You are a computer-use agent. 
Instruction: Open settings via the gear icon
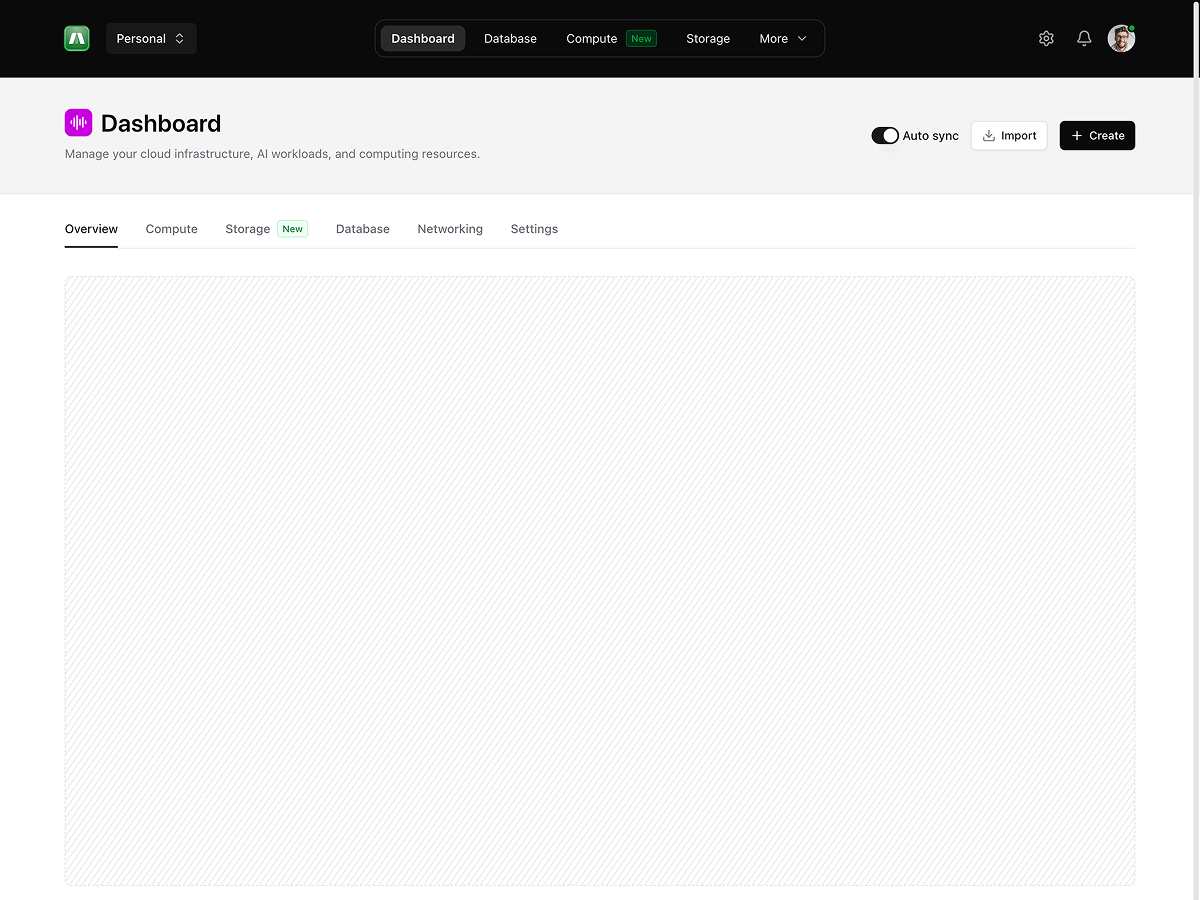[x=1046, y=39]
